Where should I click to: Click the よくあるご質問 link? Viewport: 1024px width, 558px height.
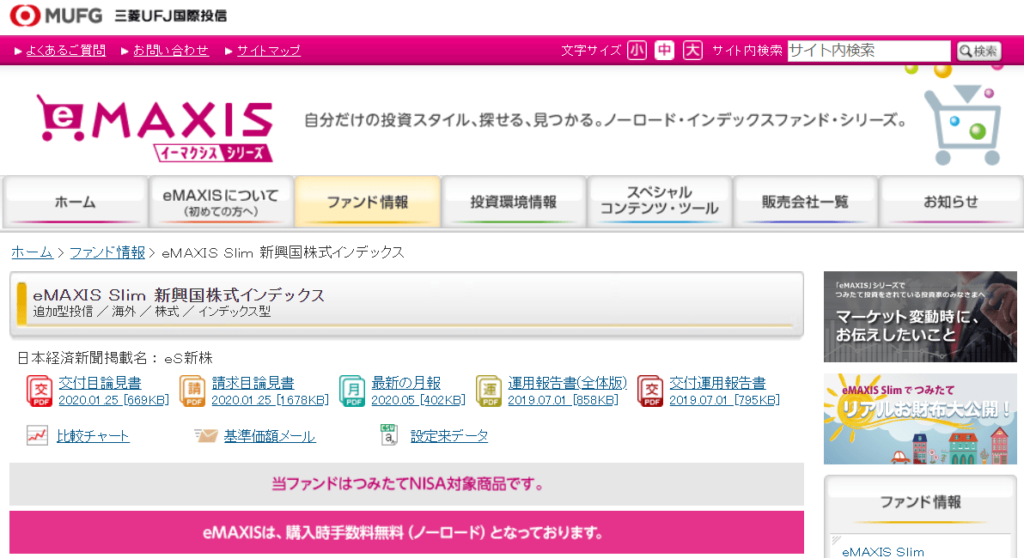(66, 51)
